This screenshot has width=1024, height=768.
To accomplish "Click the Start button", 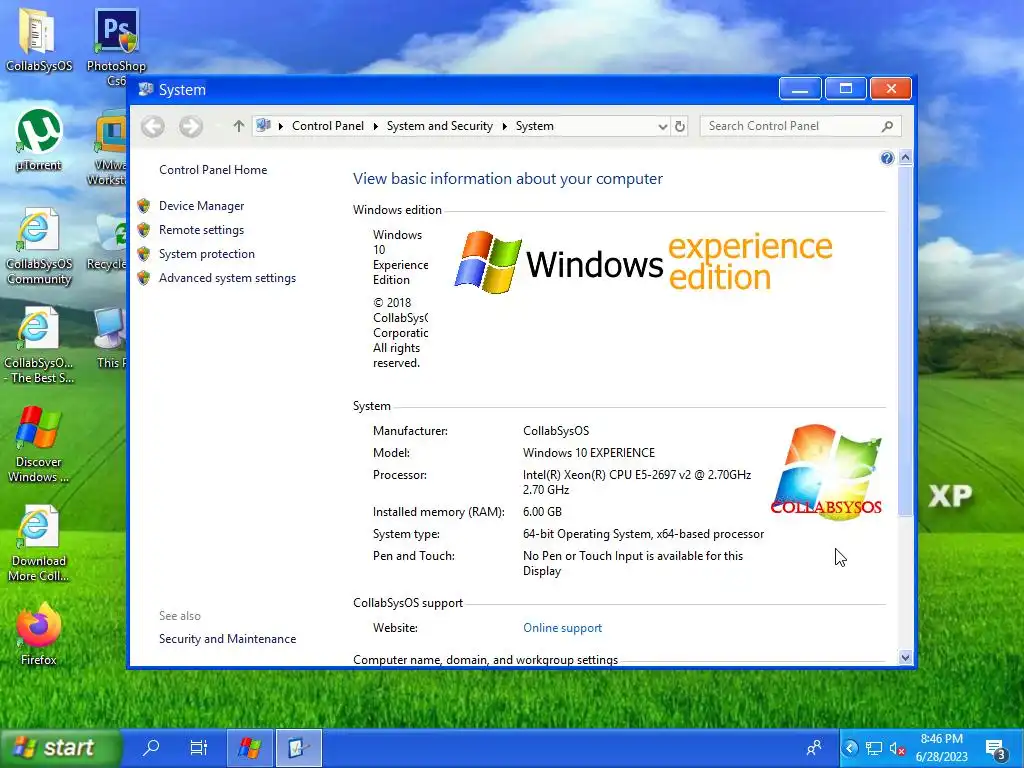I will (x=61, y=748).
